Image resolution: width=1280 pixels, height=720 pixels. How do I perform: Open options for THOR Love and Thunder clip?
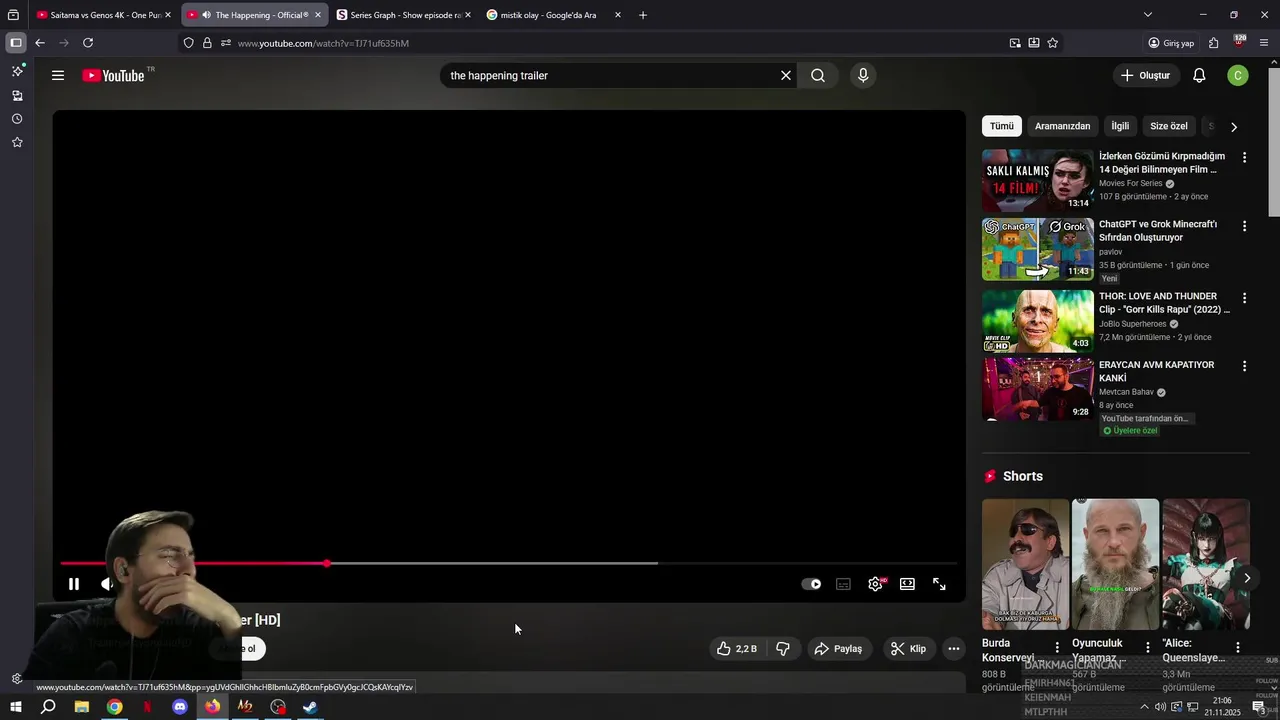(x=1244, y=298)
